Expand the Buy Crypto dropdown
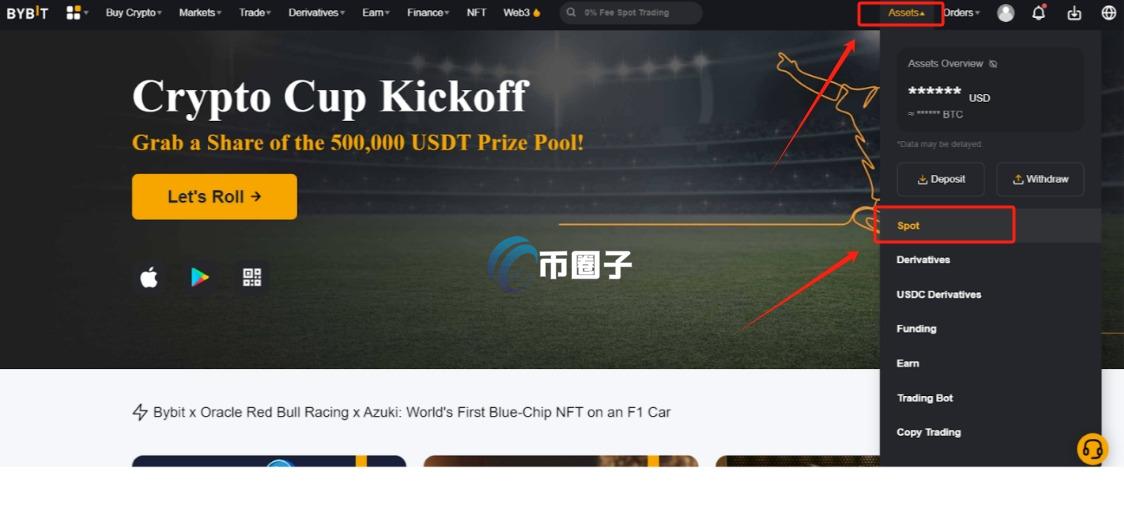Screen dimensions: 1124x530 134,12
